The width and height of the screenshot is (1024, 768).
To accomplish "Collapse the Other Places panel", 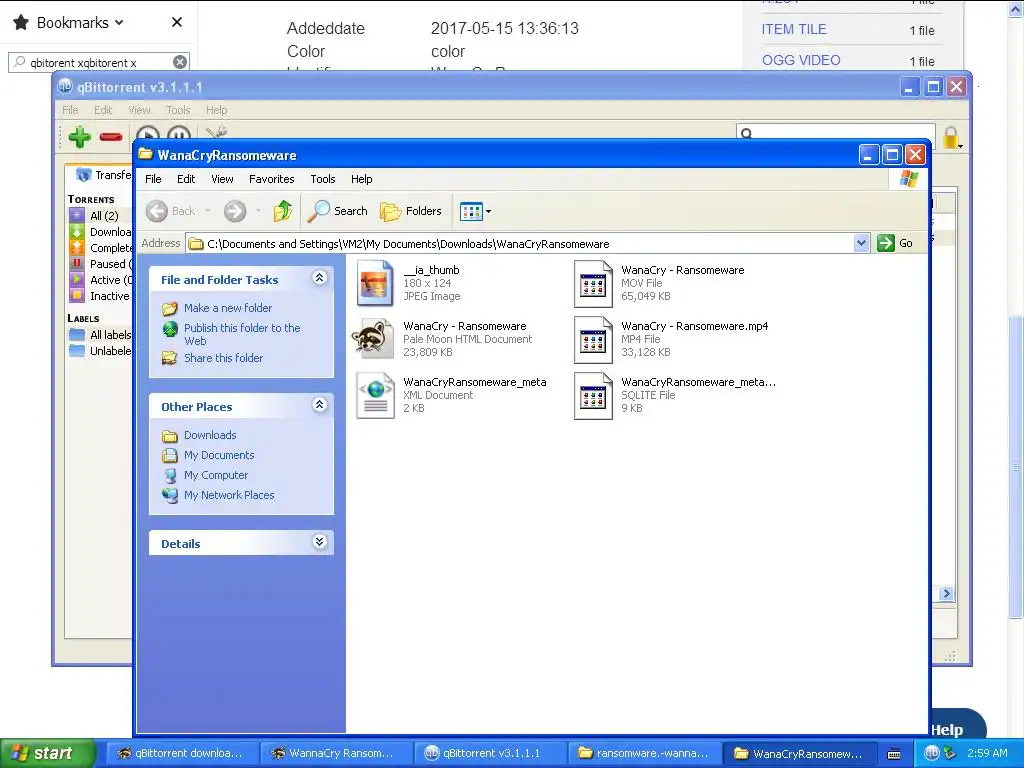I will pyautogui.click(x=319, y=405).
